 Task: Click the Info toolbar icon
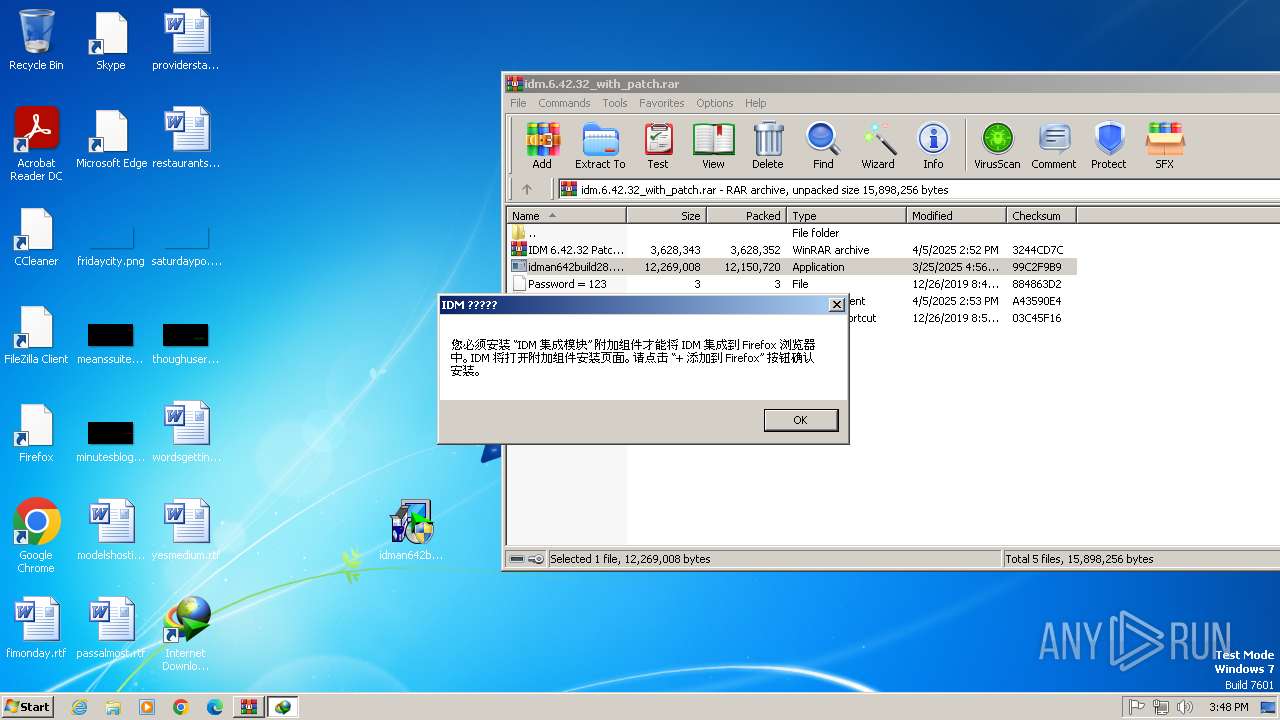pos(933,146)
